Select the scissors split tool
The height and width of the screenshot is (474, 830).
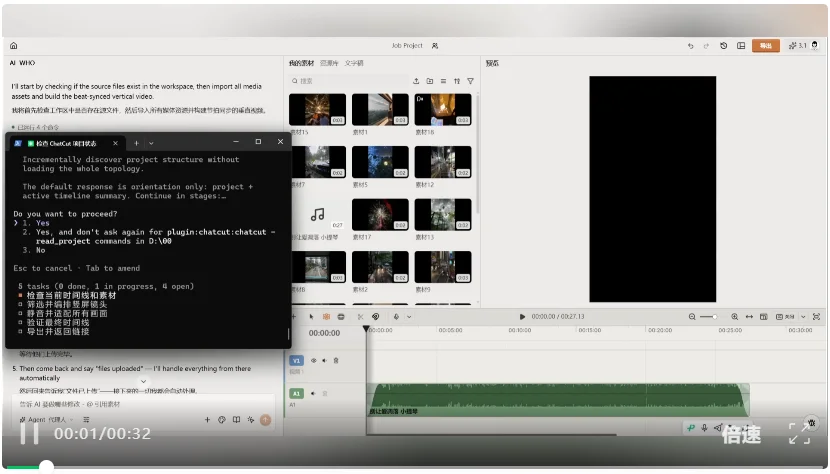[x=360, y=317]
